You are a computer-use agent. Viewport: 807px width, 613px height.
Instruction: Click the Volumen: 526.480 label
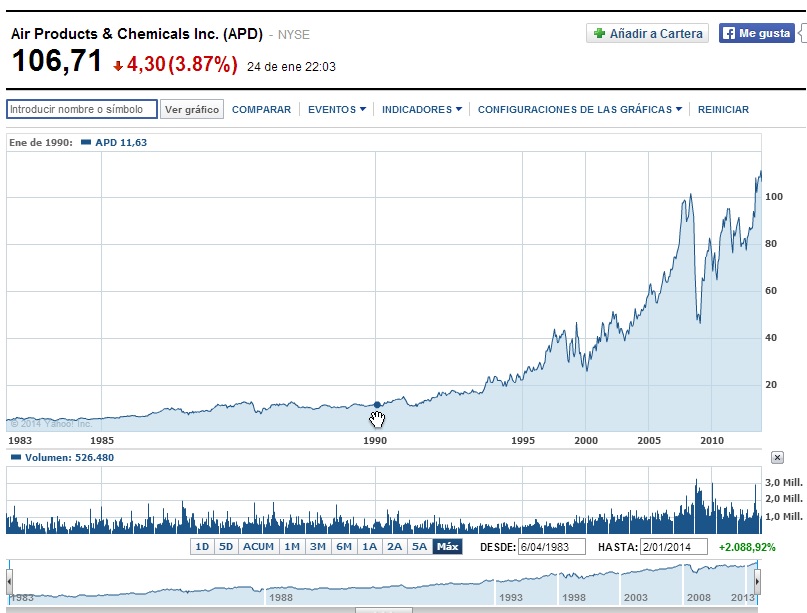[x=69, y=458]
